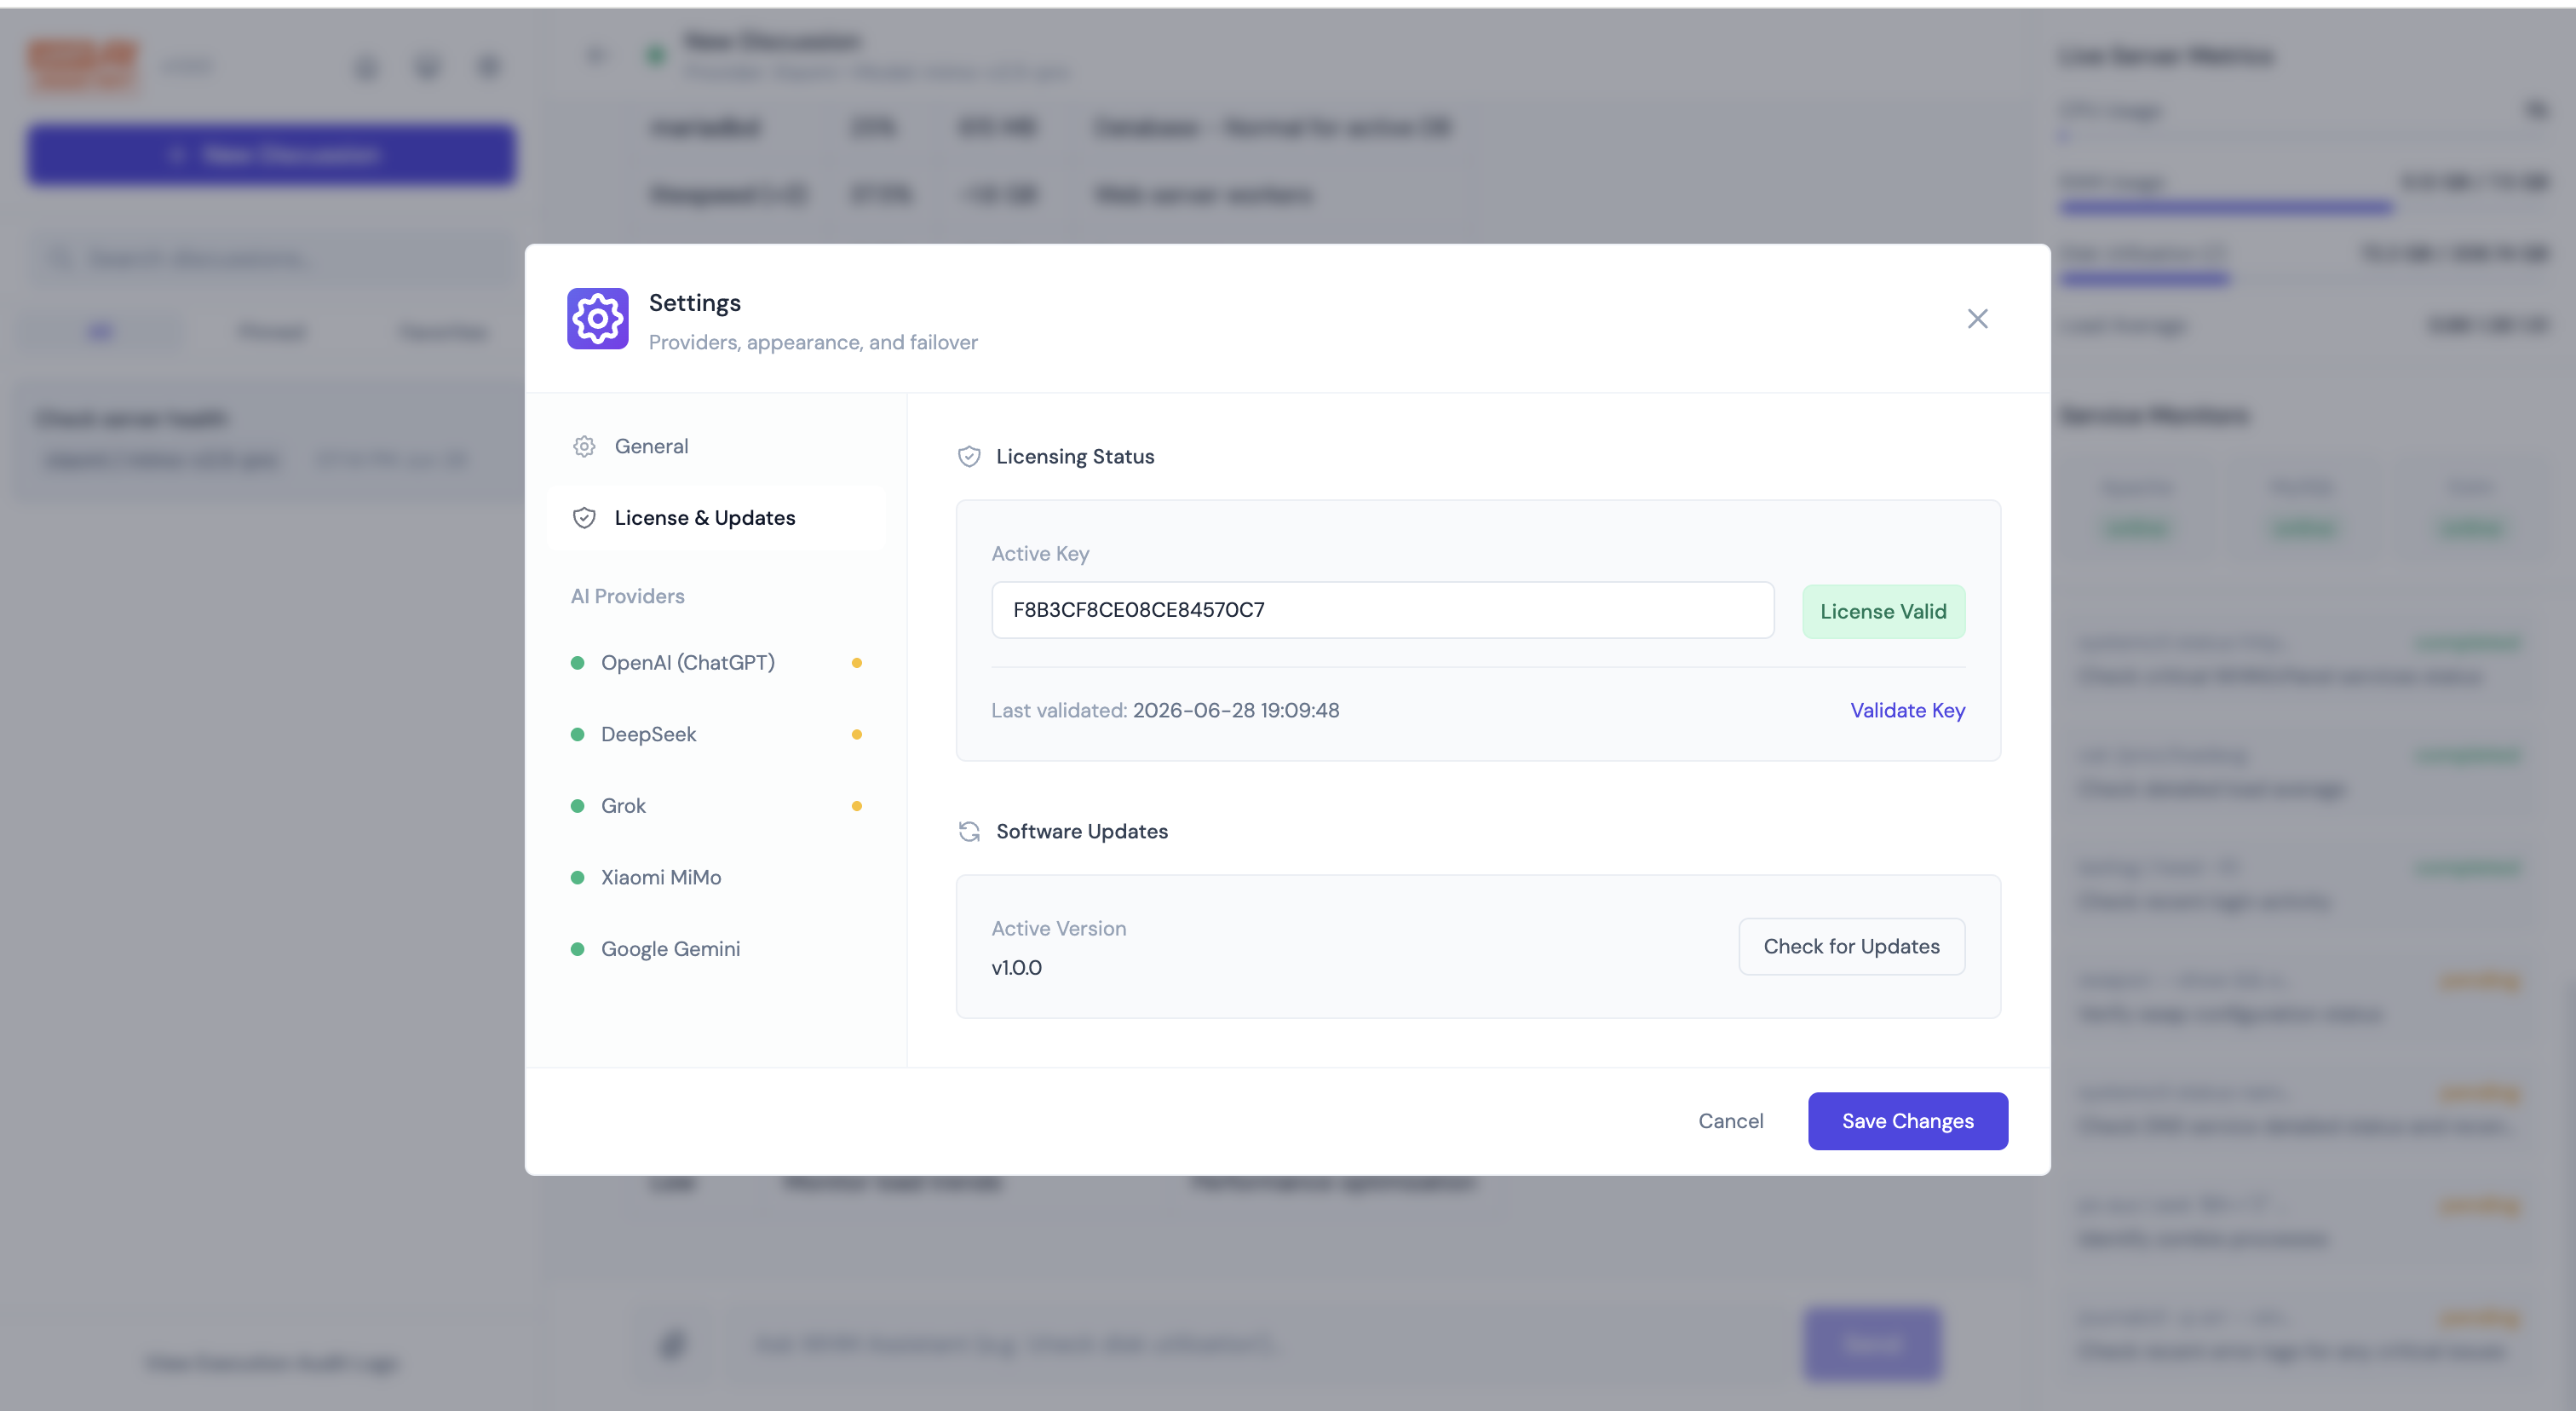Click the orange indicator dot on Grok row
Image resolution: width=2576 pixels, height=1411 pixels.
[857, 806]
